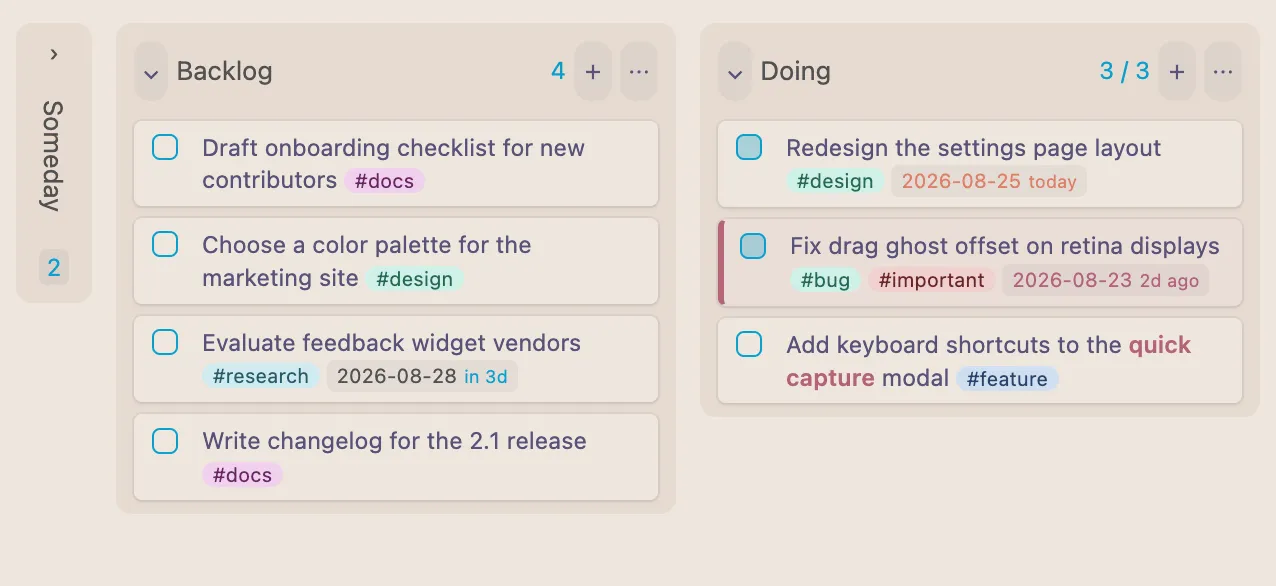Check the Add keyboard shortcuts task
The image size is (1276, 586).
point(749,345)
